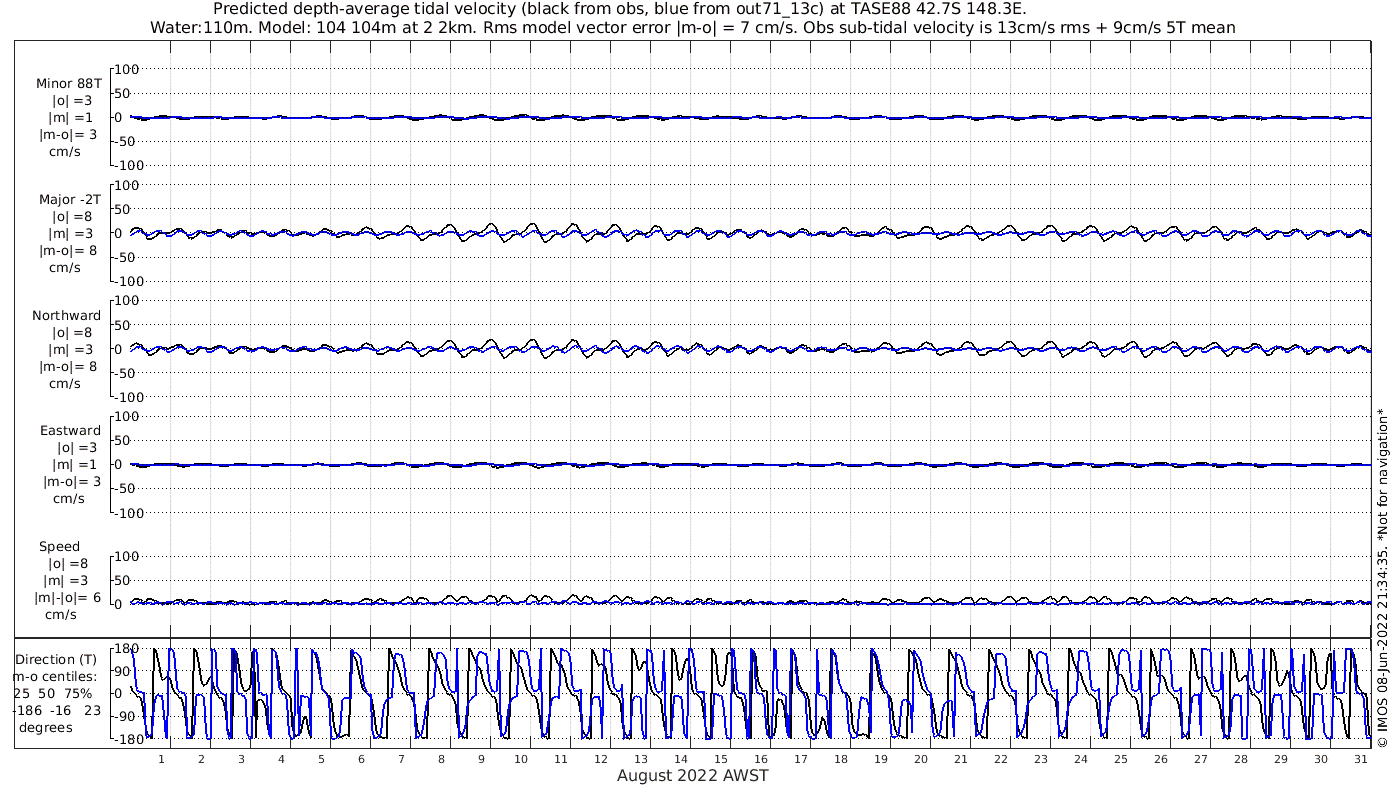The image size is (1400, 797).
Task: Click day 18 on the date axis
Action: 841,759
